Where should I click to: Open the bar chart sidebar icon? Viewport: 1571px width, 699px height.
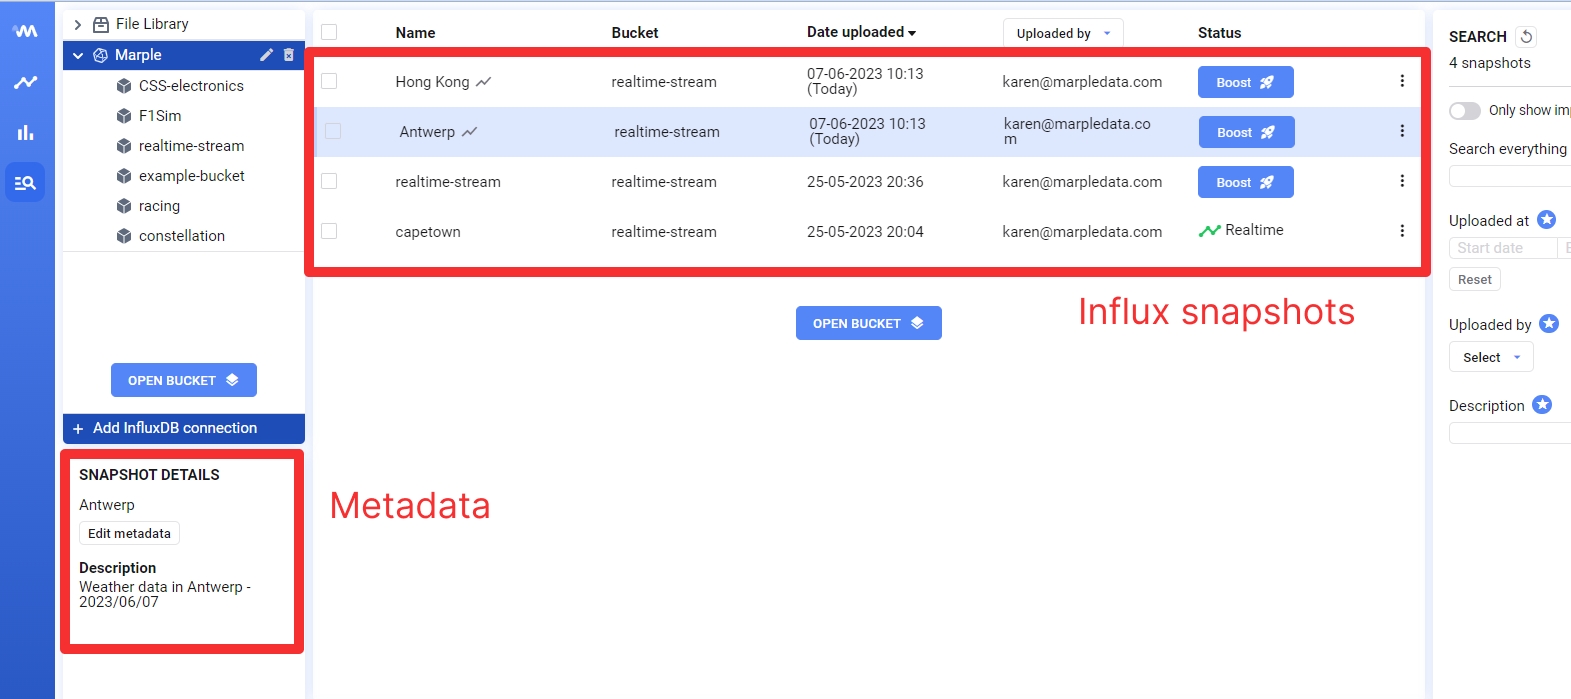pyautogui.click(x=25, y=132)
